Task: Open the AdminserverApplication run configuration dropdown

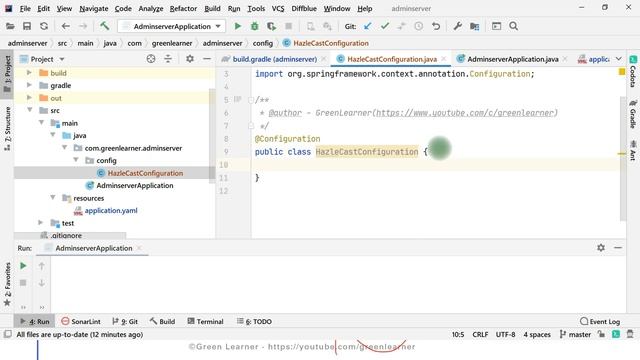Action: click(x=172, y=27)
